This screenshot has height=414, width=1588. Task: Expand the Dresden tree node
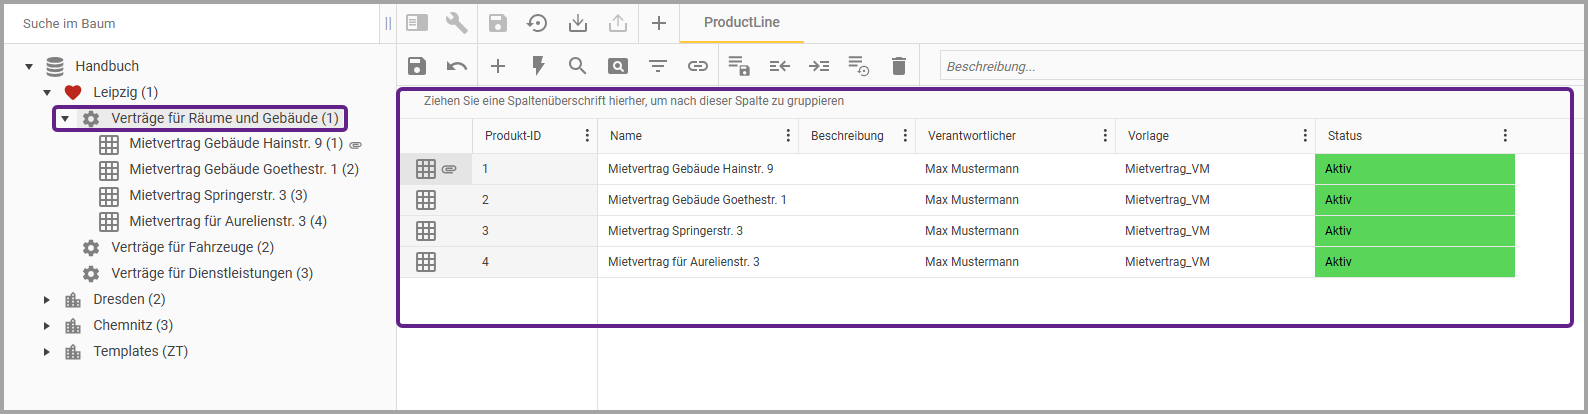point(47,299)
